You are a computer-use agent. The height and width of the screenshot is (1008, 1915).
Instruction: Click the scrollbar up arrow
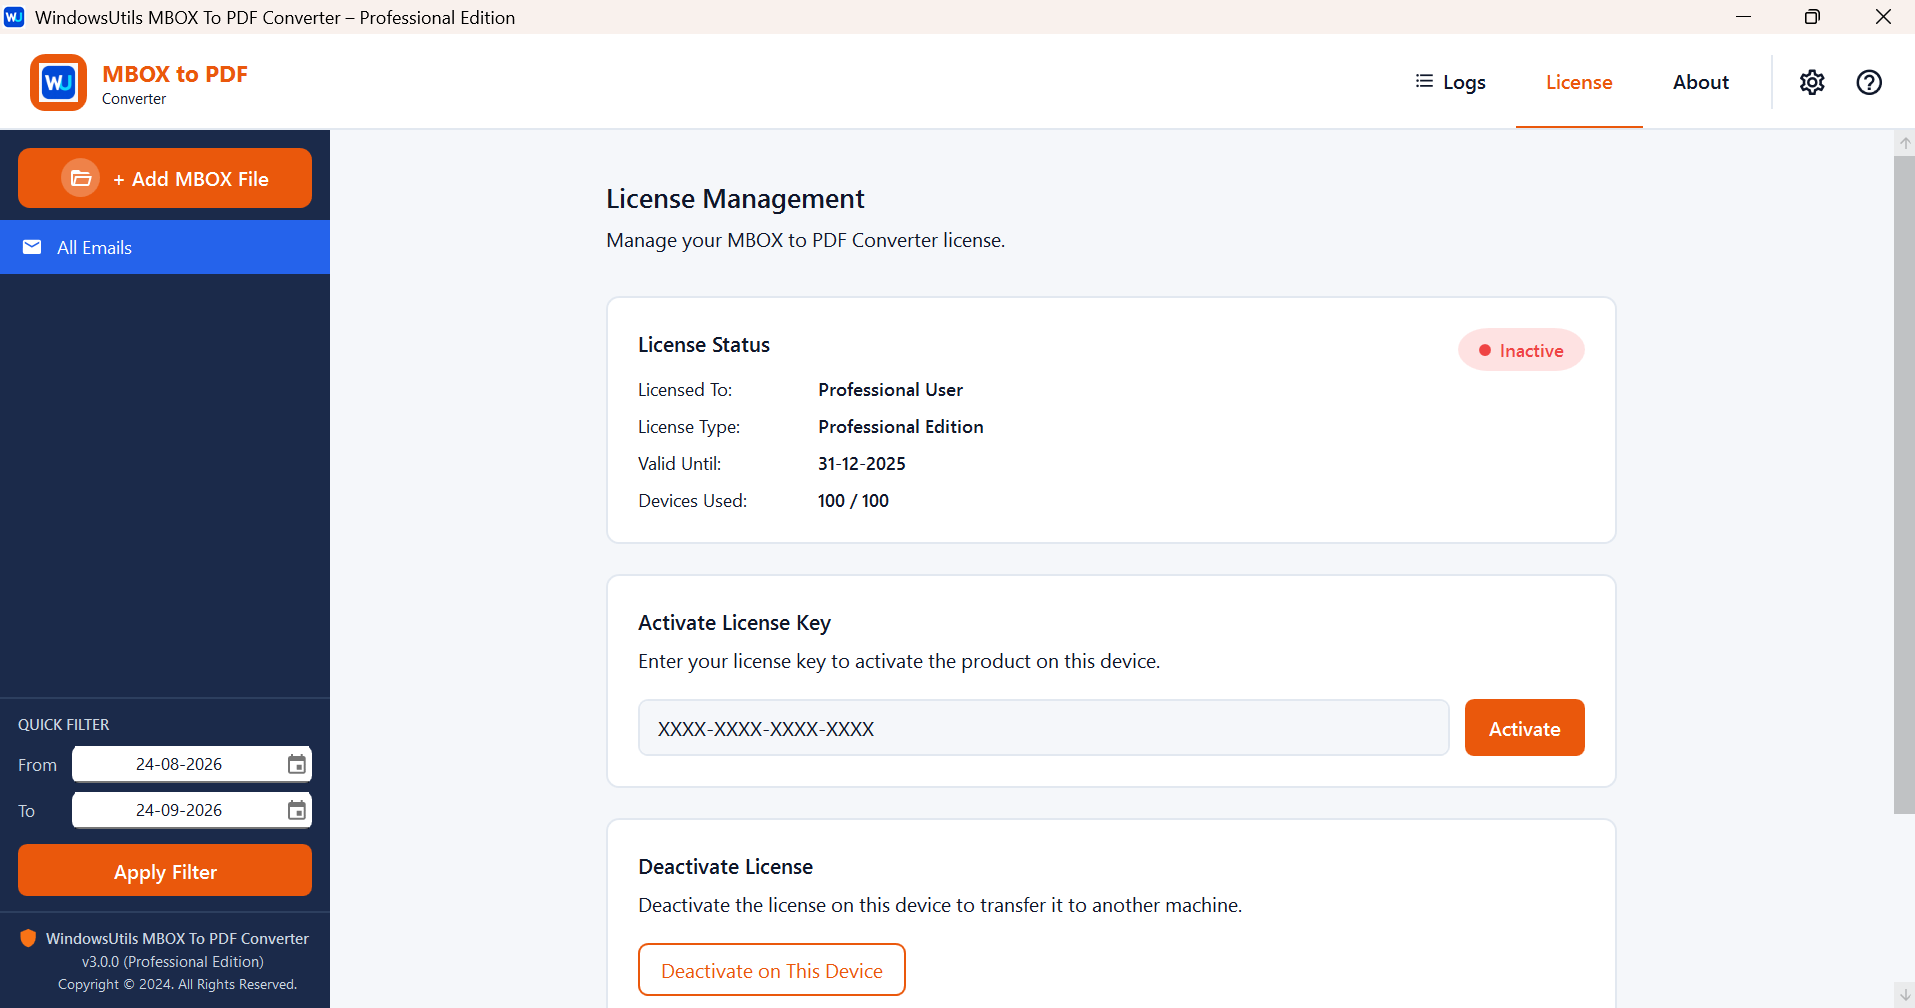tap(1905, 143)
